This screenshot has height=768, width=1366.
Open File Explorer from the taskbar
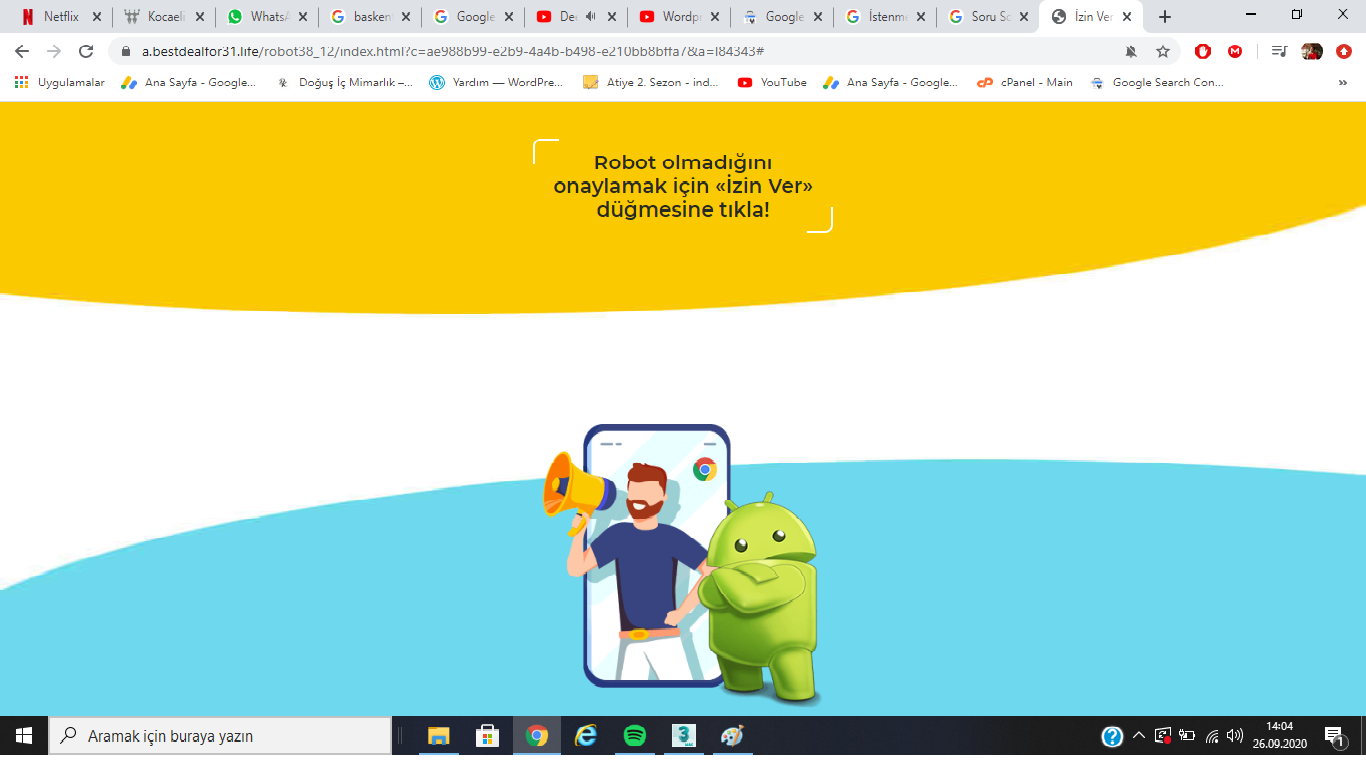click(x=439, y=736)
